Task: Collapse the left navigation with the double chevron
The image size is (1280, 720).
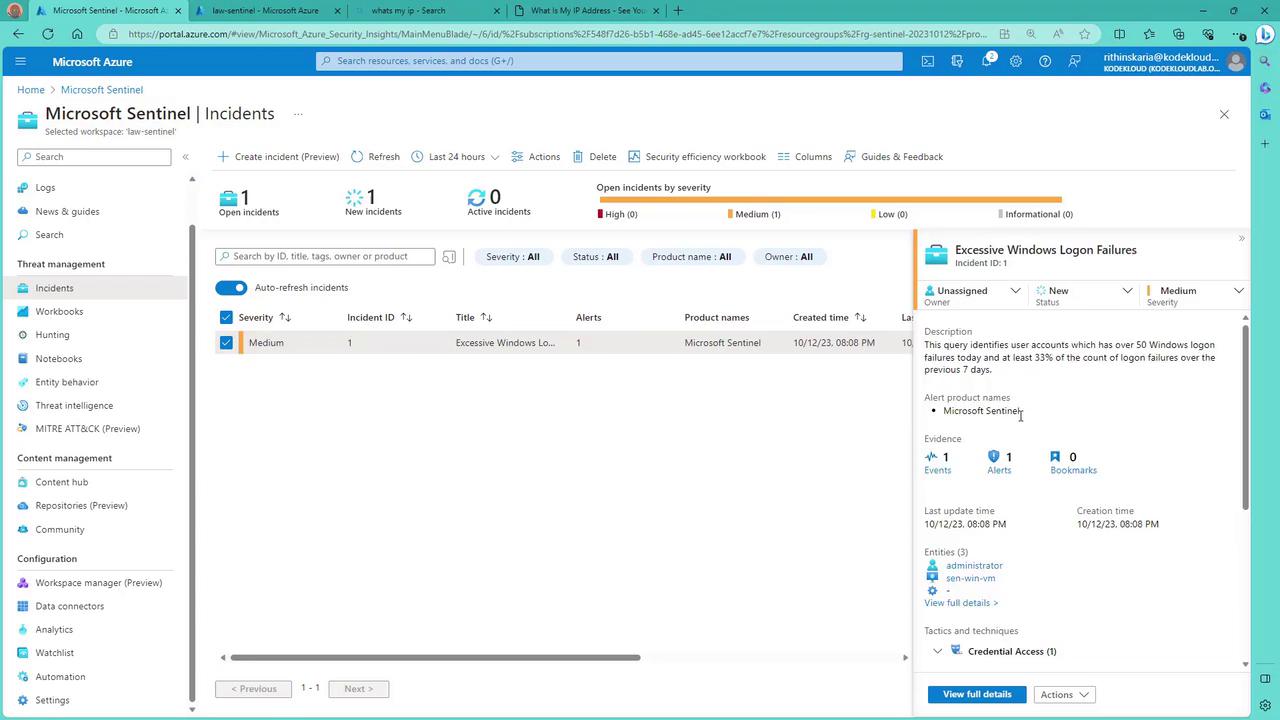Action: tap(185, 157)
